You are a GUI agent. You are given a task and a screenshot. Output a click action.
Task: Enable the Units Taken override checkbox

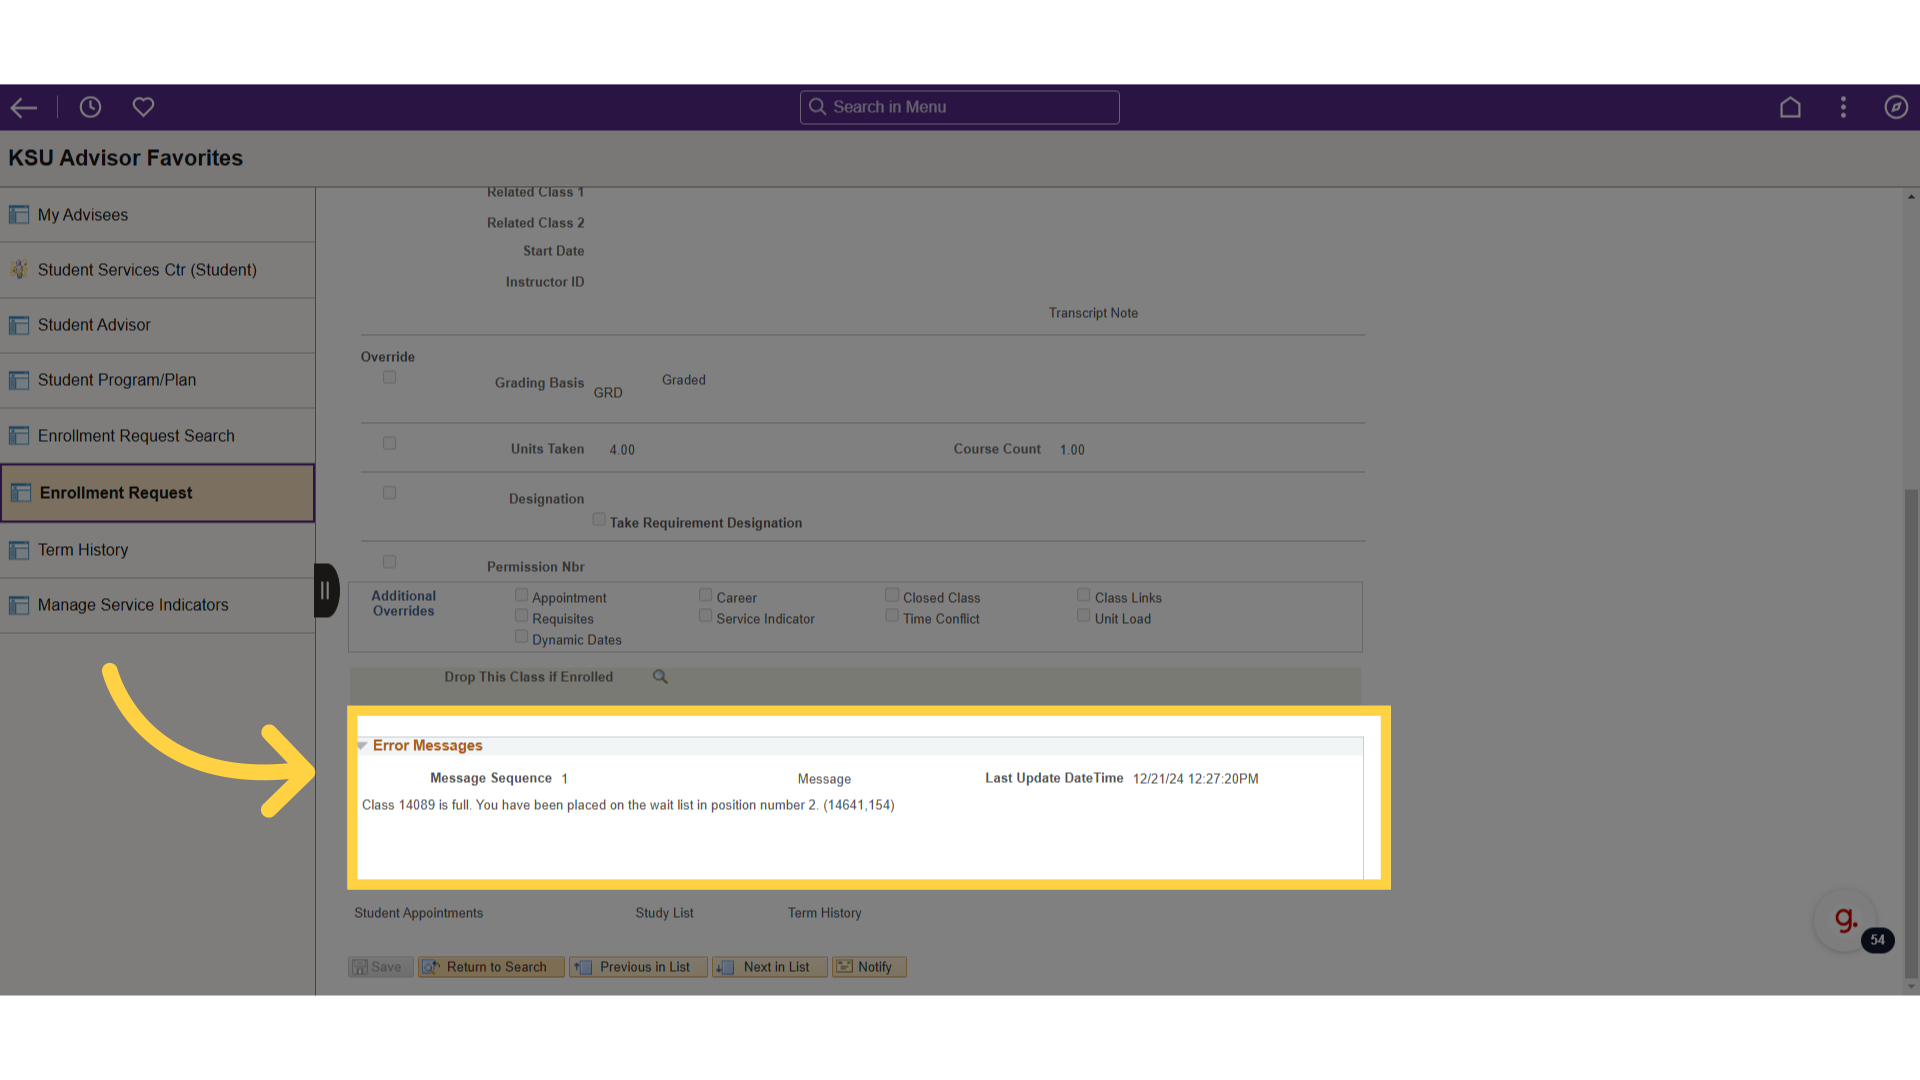[x=389, y=443]
